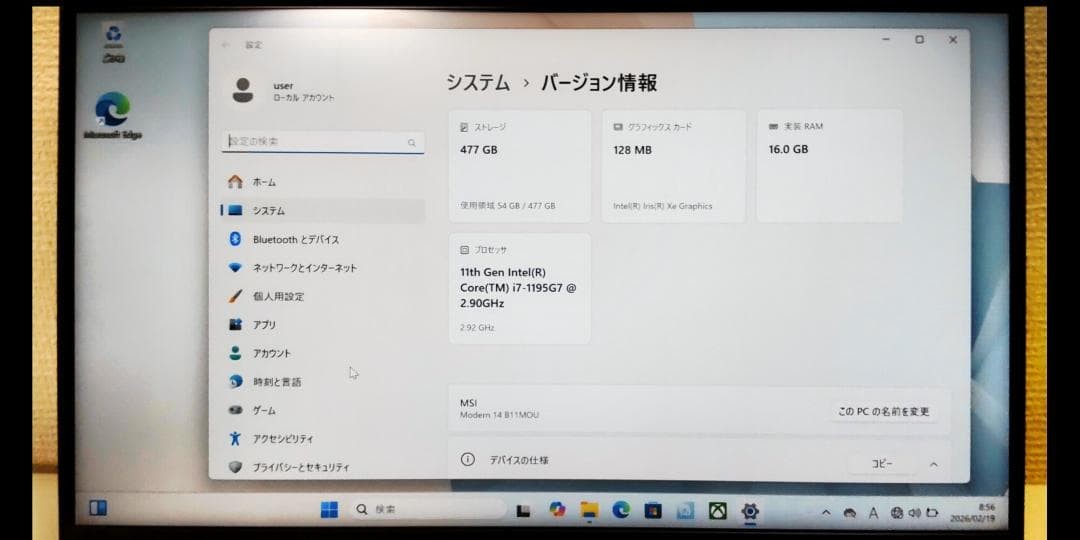This screenshot has width=1080, height=540.
Task: Show hidden system tray icons
Action: tap(827, 512)
